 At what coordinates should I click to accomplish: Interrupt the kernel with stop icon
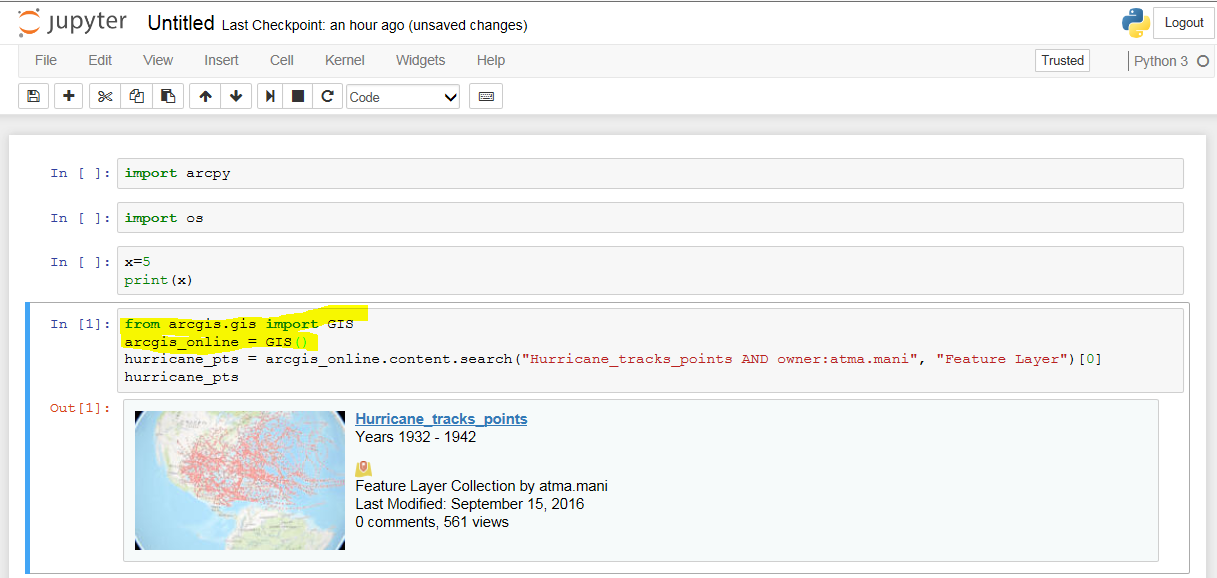coord(297,96)
